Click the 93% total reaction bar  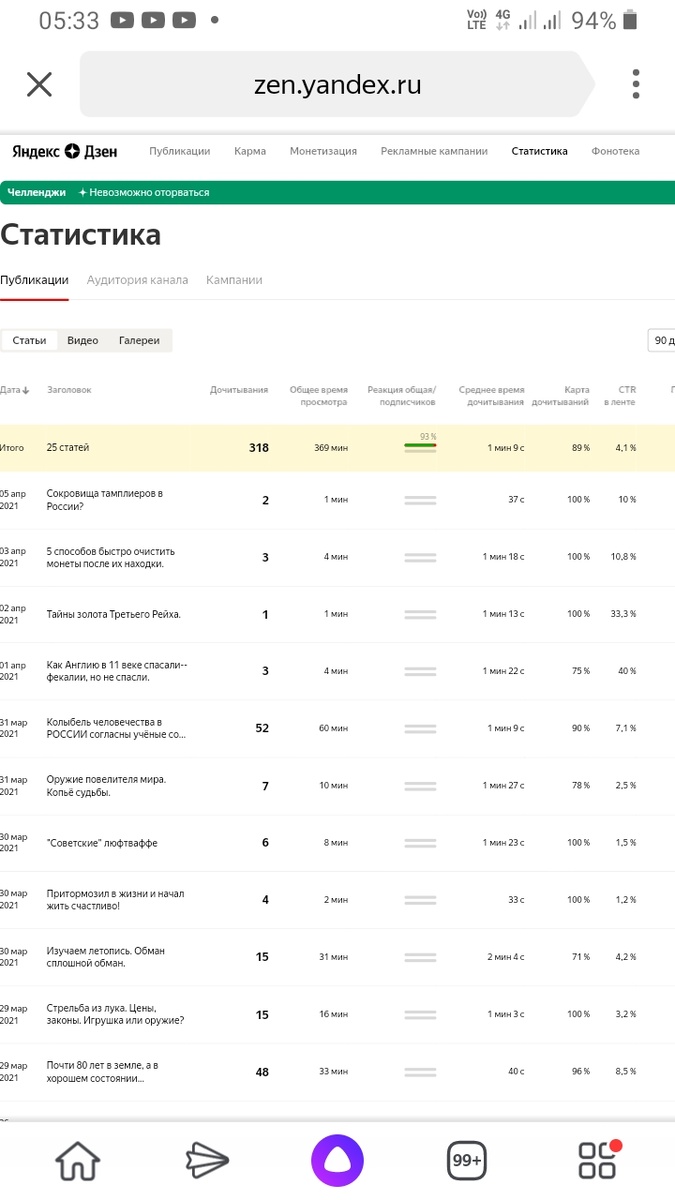point(420,446)
